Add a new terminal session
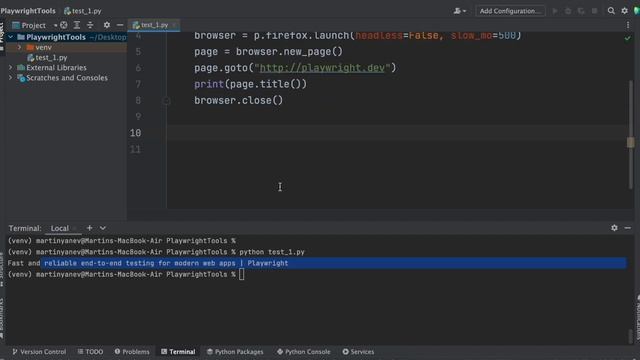 point(89,228)
